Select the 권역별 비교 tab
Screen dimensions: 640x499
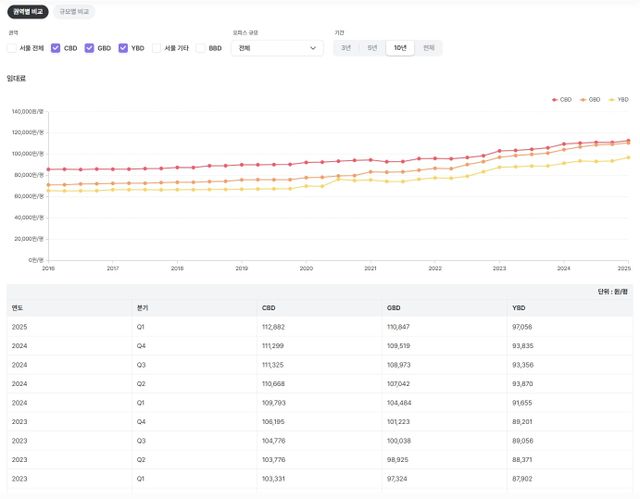point(26,11)
